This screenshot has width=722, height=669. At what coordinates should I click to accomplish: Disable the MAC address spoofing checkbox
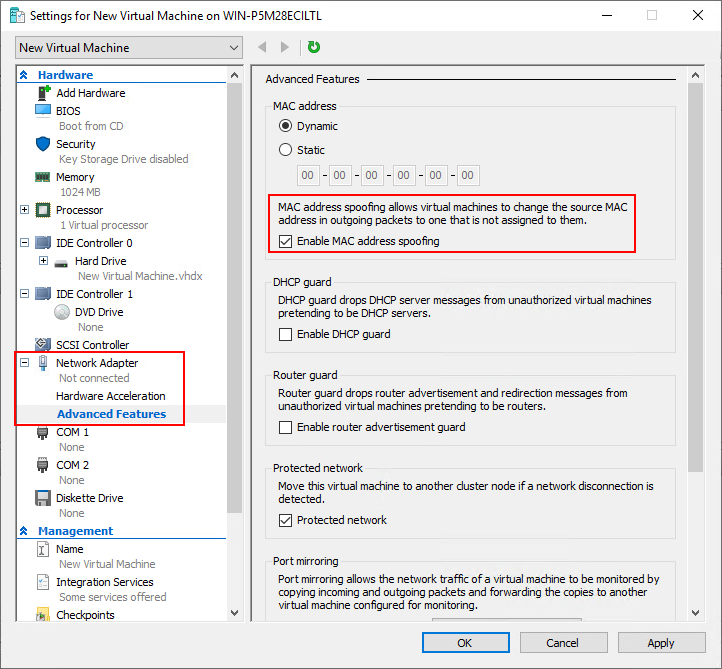[285, 241]
